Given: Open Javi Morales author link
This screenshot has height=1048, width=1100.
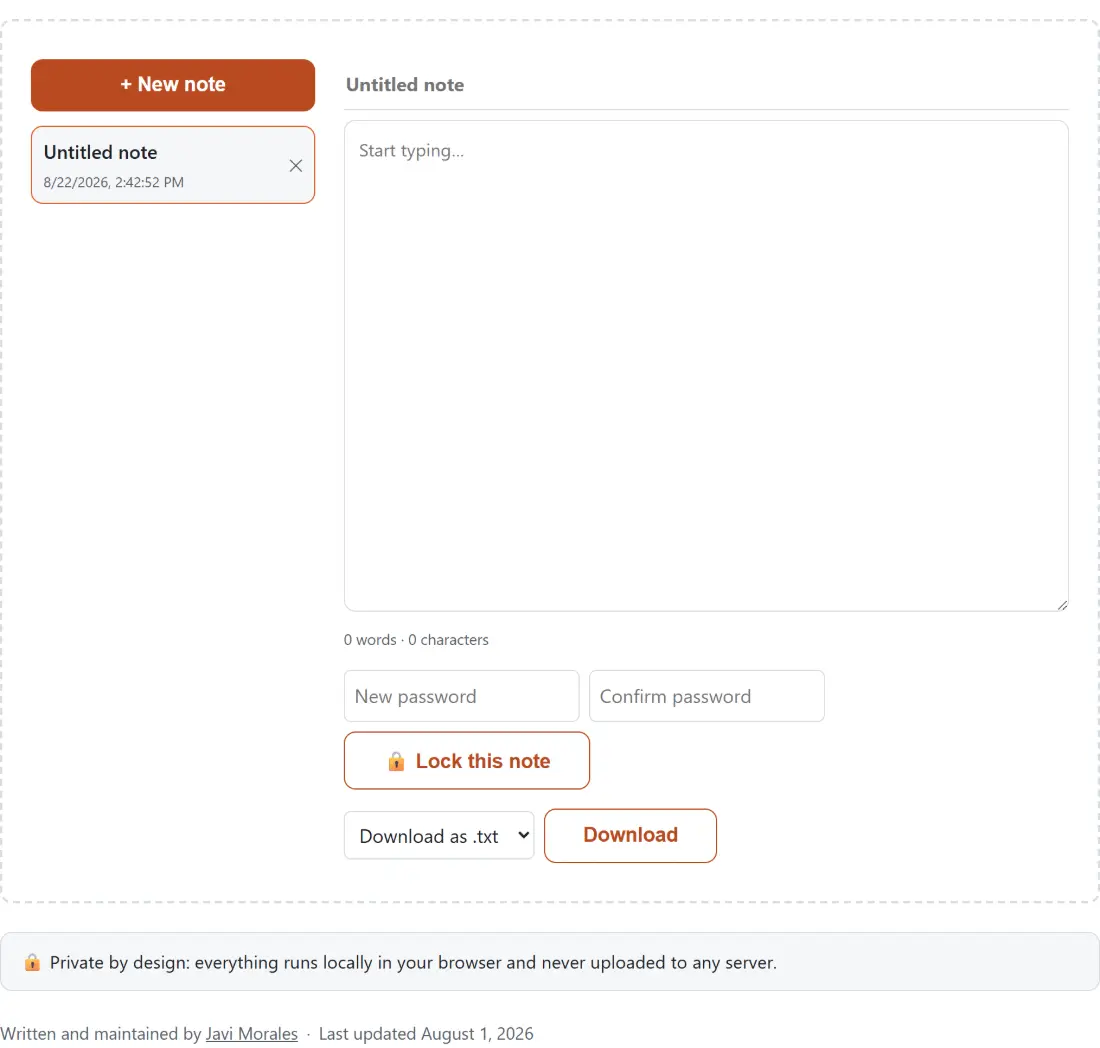Looking at the screenshot, I should pyautogui.click(x=252, y=1034).
